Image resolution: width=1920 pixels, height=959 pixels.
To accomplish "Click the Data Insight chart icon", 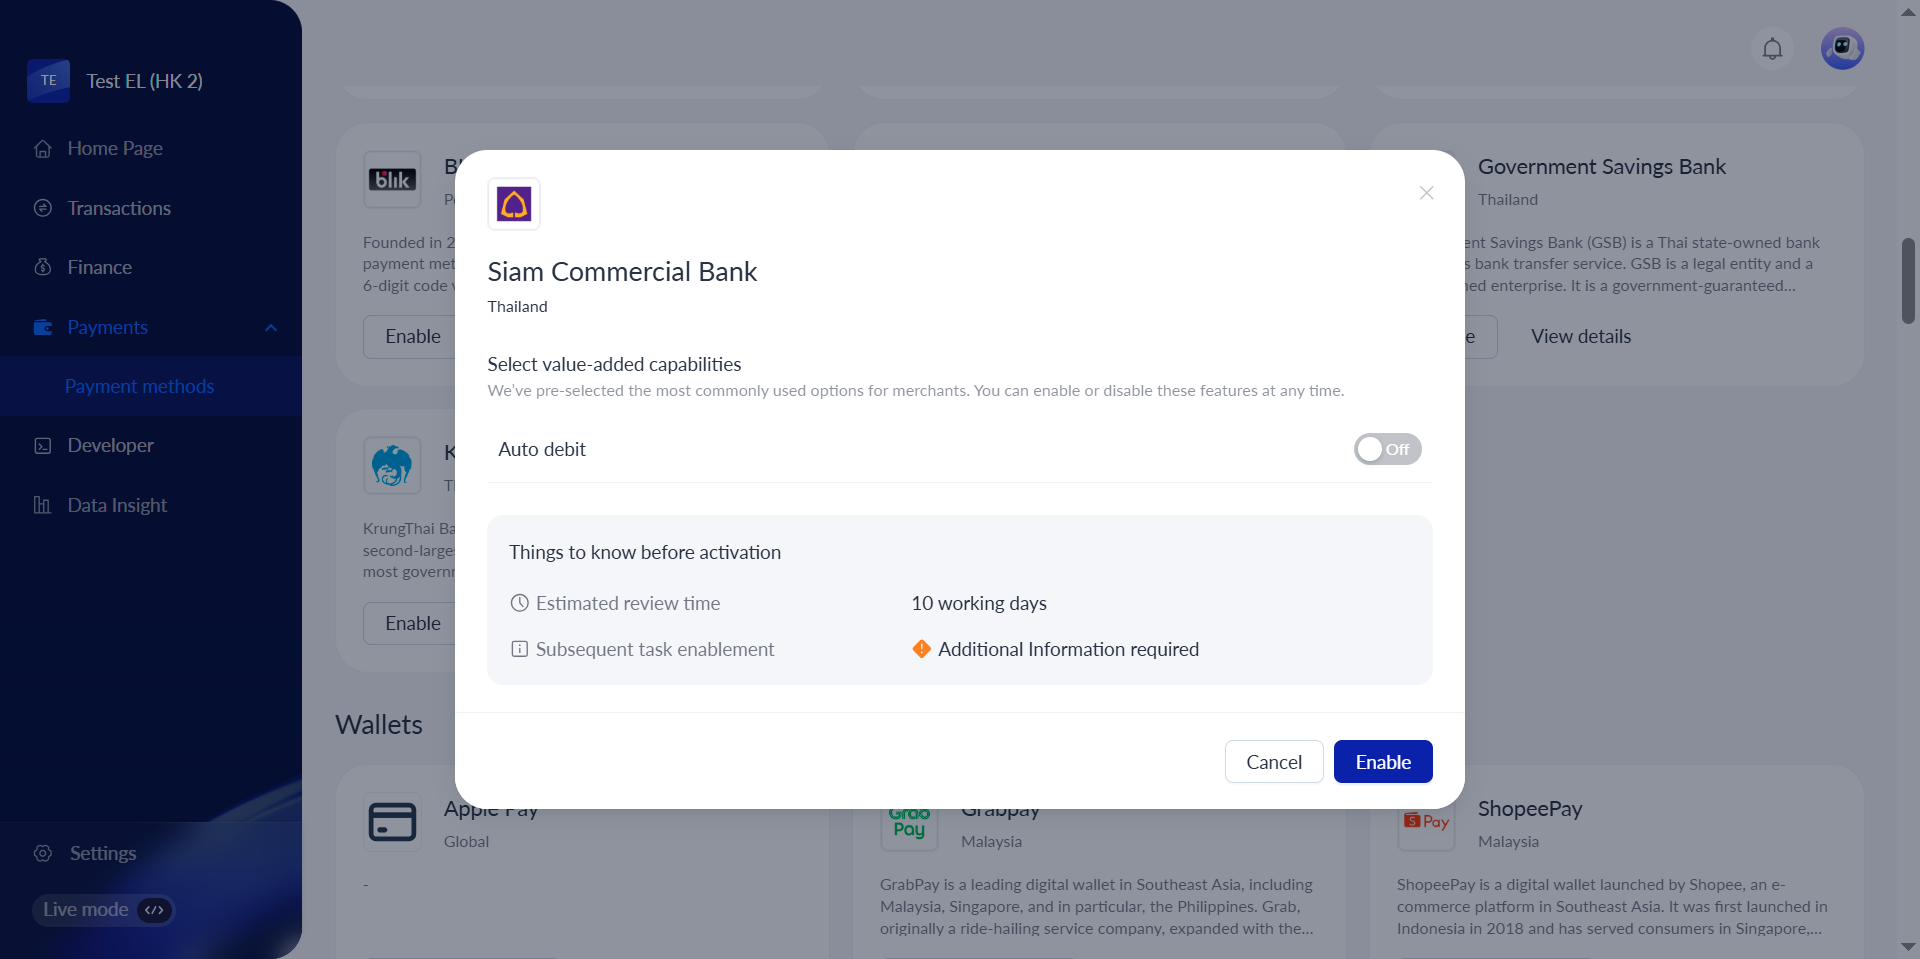I will 43,505.
